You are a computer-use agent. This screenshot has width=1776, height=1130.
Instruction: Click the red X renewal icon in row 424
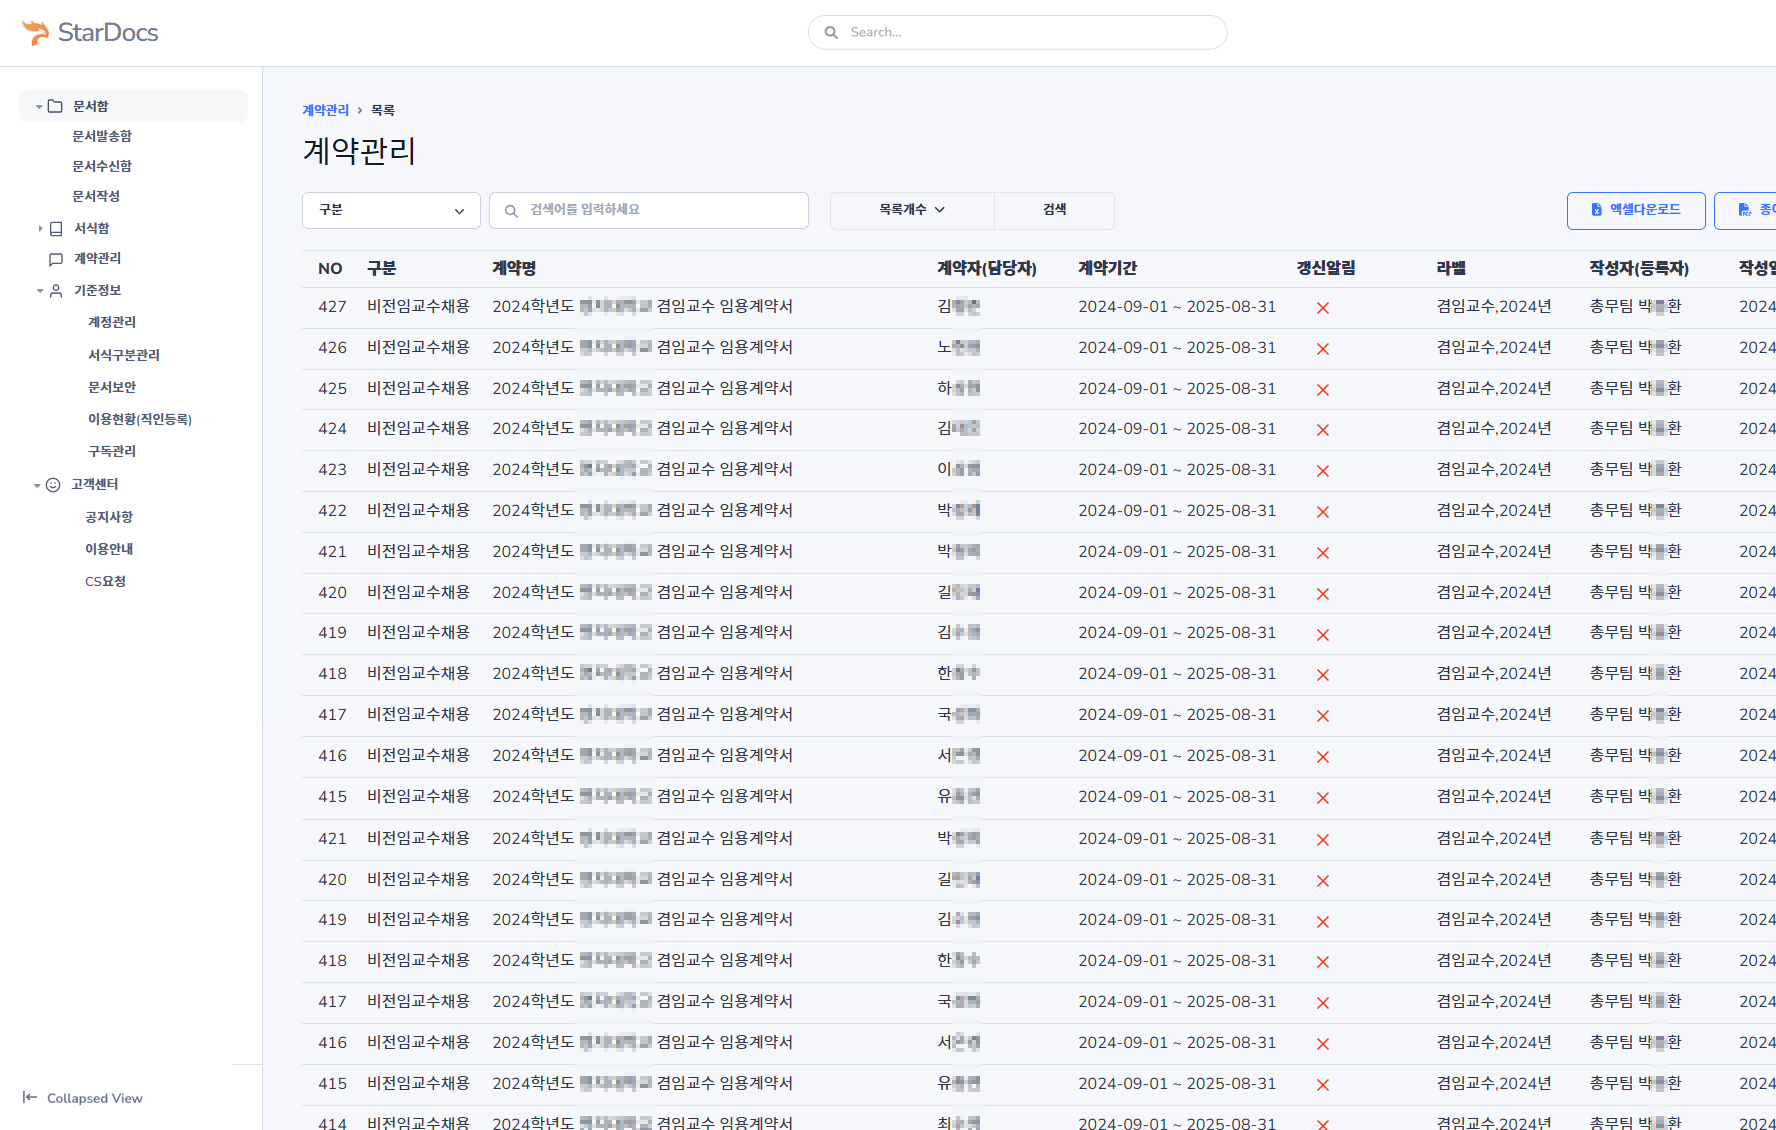pyautogui.click(x=1323, y=430)
